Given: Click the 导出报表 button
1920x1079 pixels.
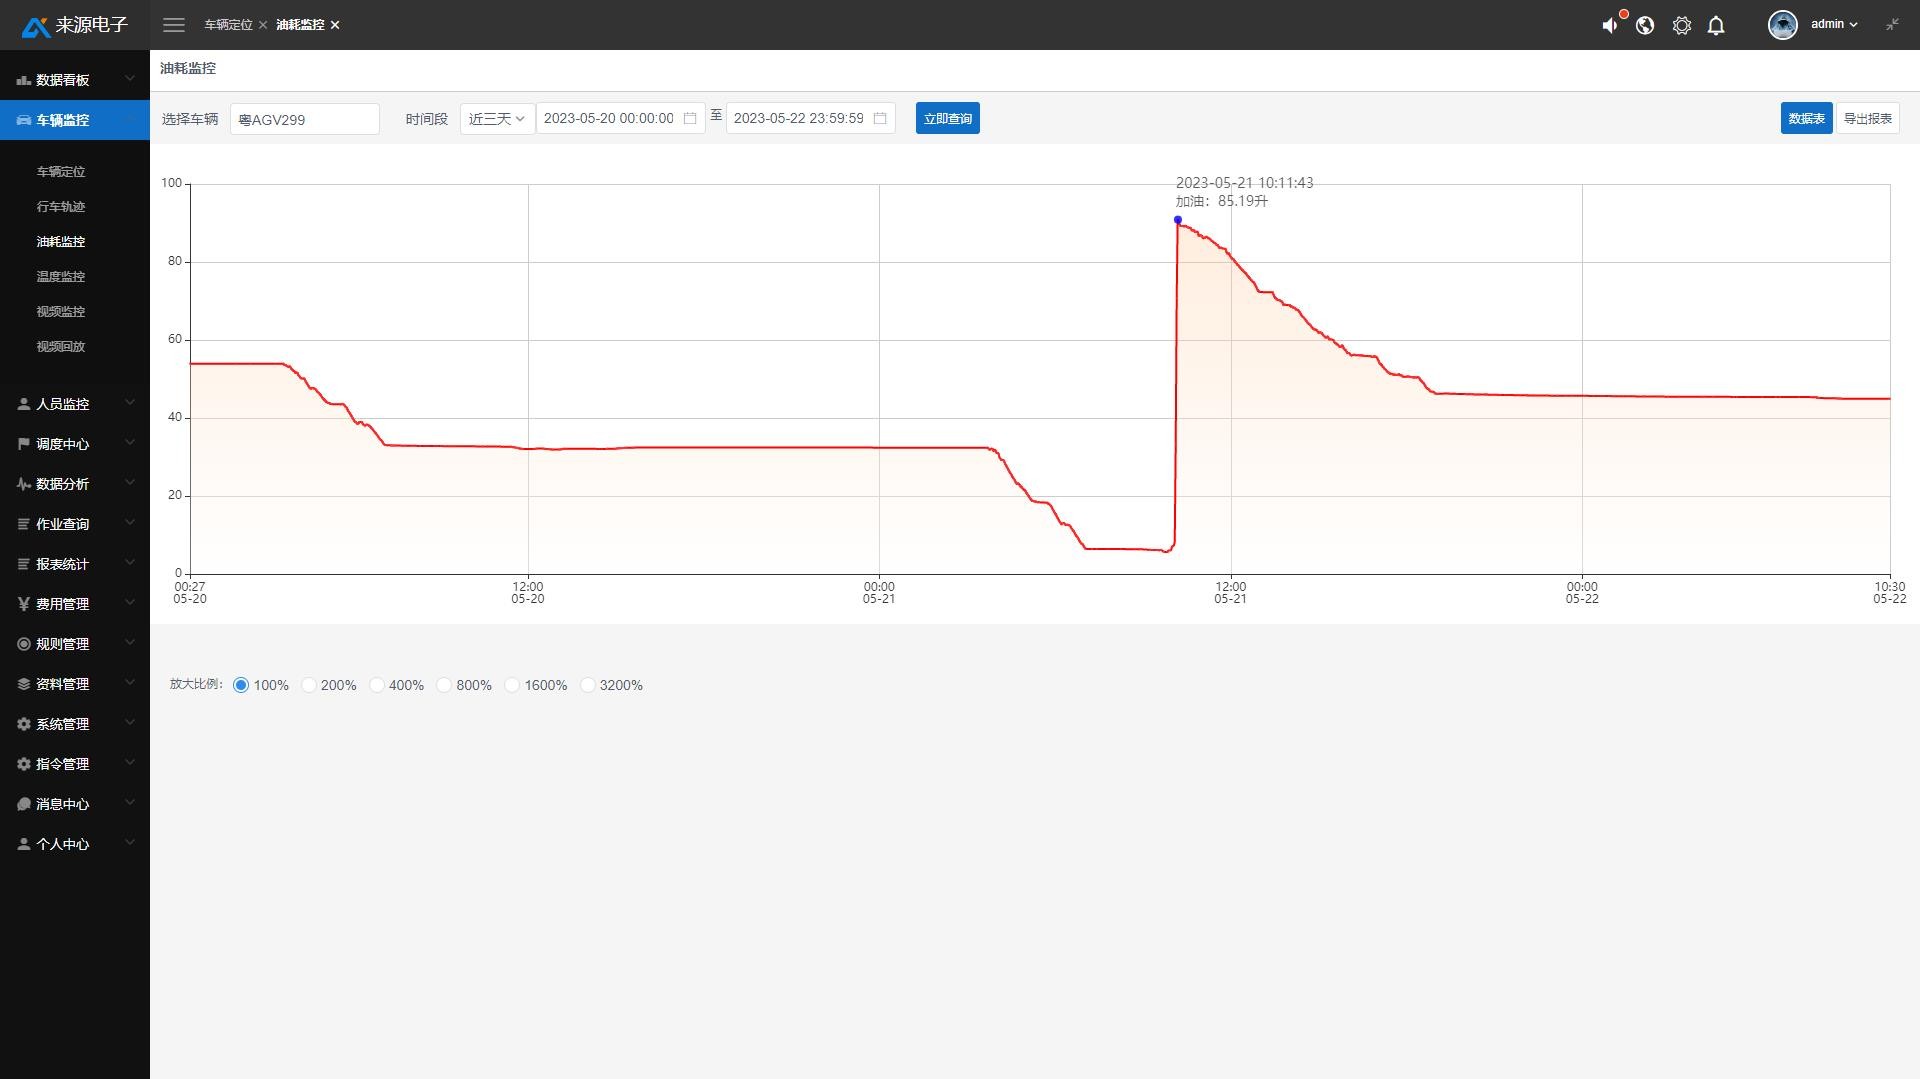Looking at the screenshot, I should click(1867, 119).
